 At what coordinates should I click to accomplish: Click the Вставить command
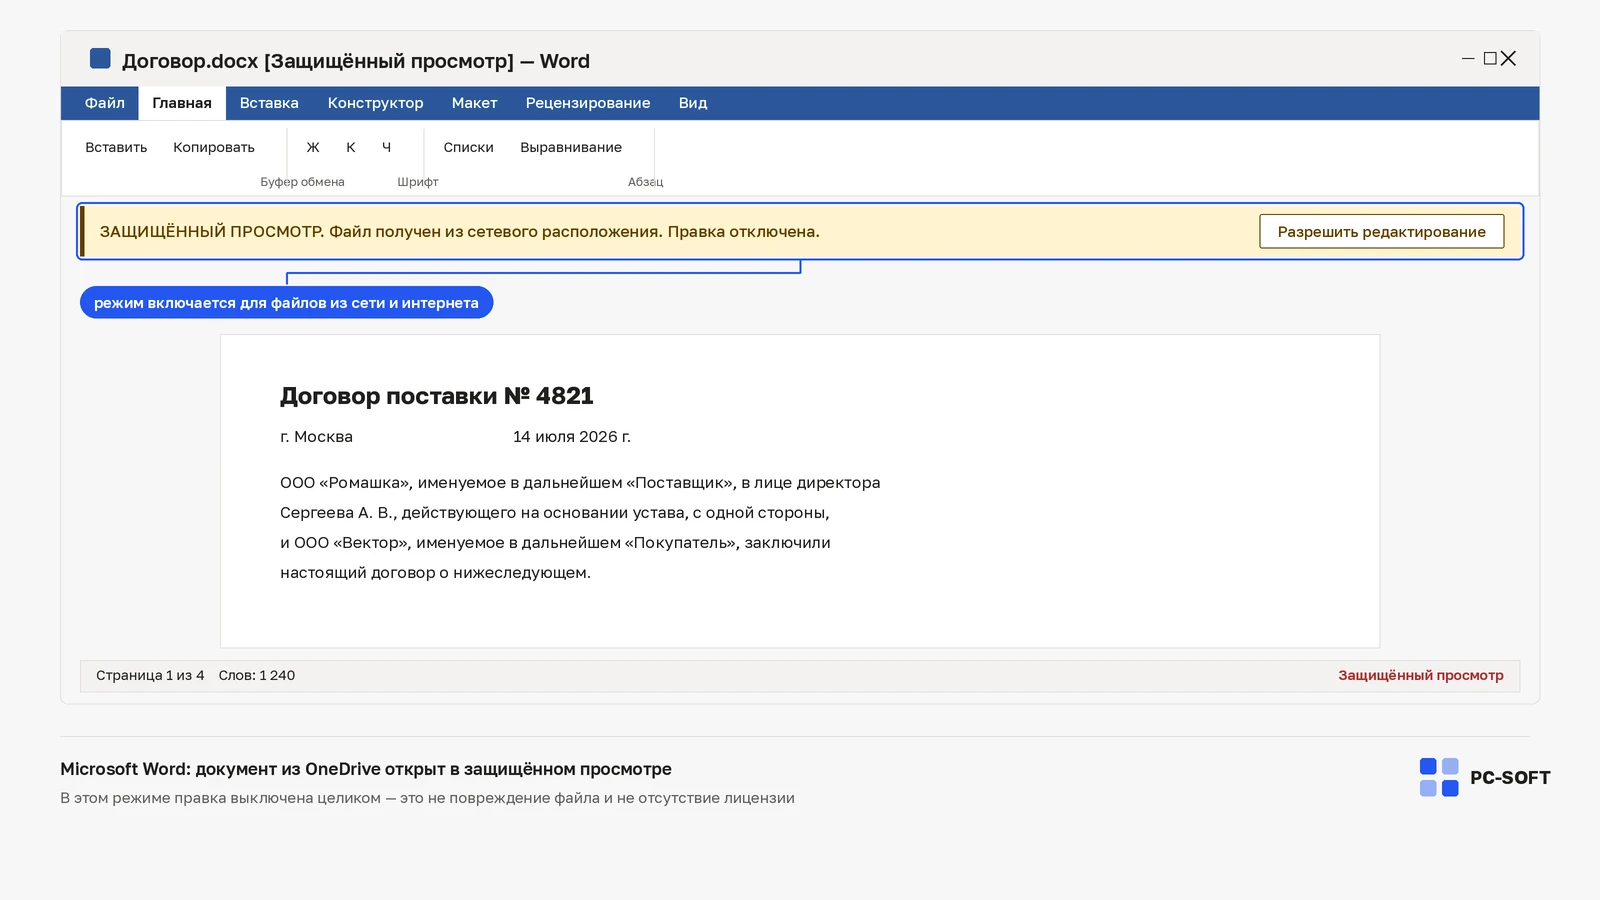[x=116, y=147]
